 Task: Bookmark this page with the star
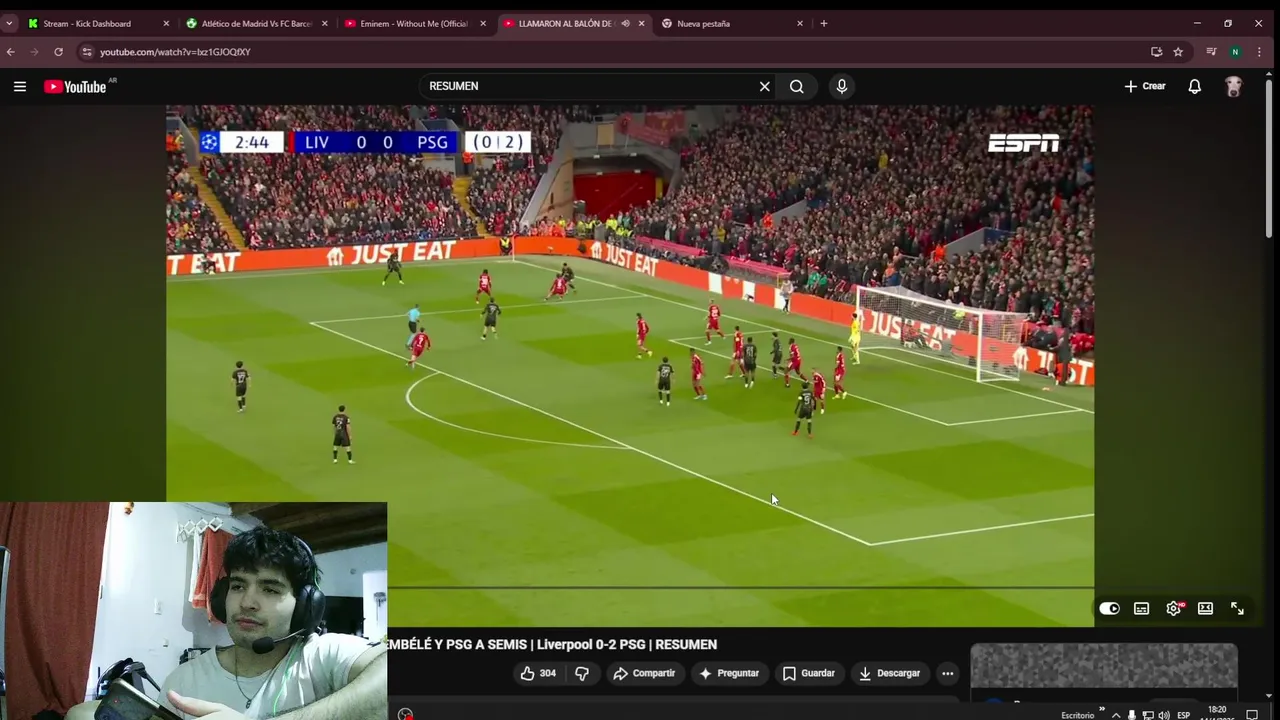pyautogui.click(x=1178, y=52)
